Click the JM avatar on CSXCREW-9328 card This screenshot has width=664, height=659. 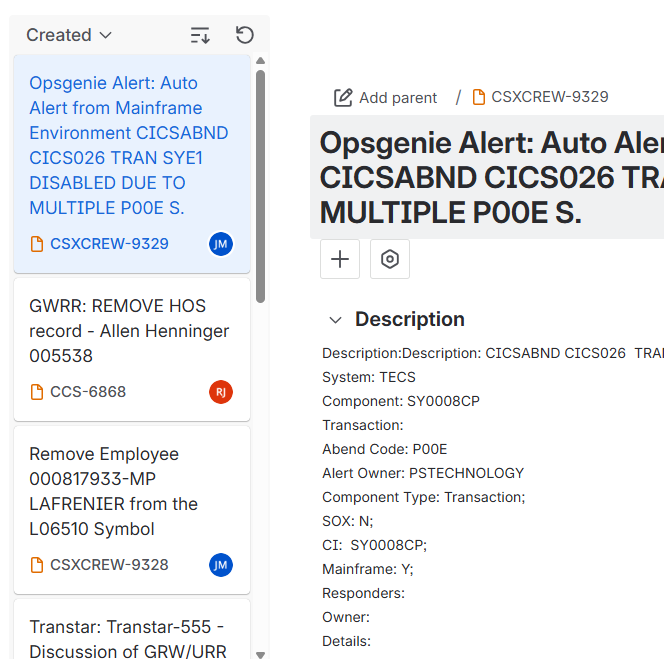click(221, 565)
